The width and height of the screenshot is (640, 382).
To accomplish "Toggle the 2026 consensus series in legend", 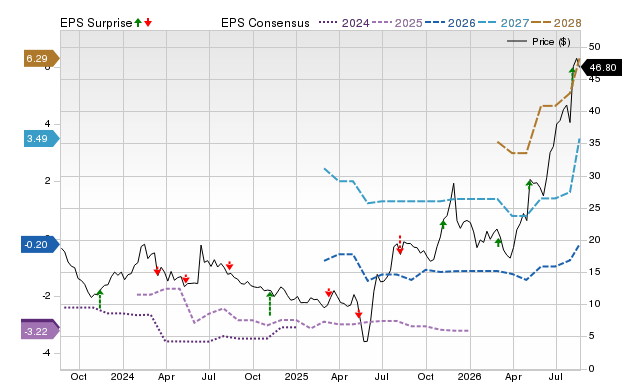I will tap(450, 23).
